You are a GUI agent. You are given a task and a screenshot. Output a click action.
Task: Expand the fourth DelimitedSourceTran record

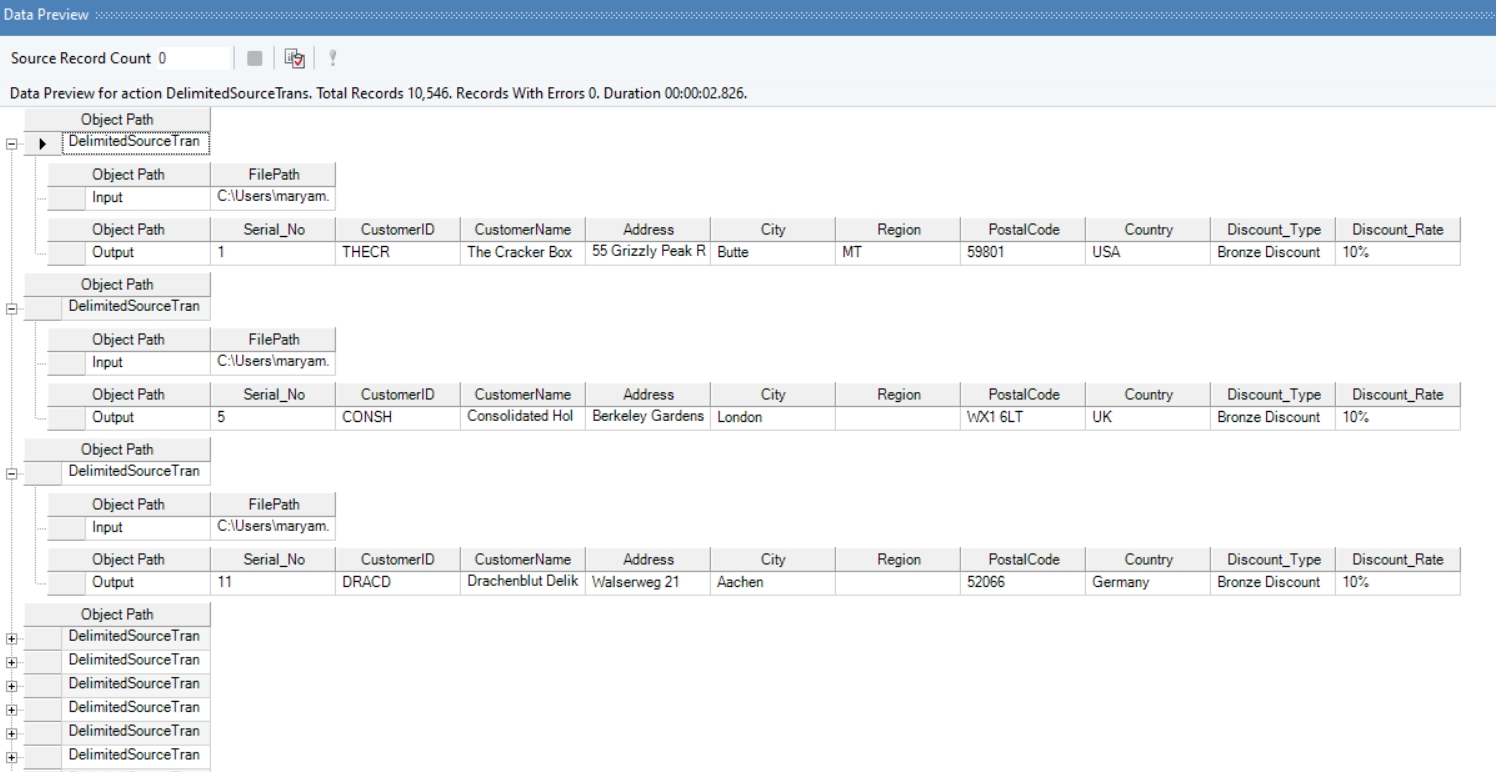[x=12, y=638]
